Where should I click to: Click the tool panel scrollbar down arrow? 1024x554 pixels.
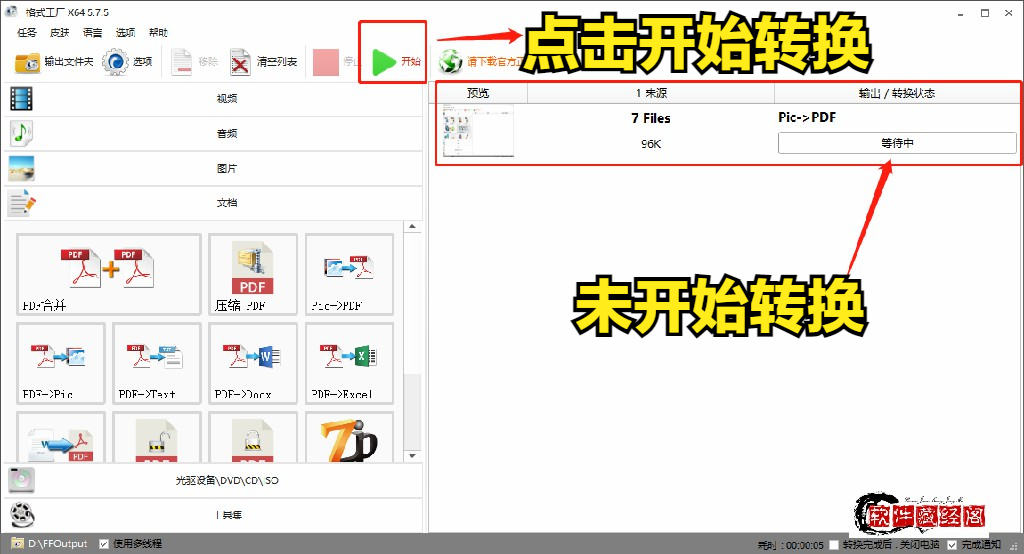412,456
